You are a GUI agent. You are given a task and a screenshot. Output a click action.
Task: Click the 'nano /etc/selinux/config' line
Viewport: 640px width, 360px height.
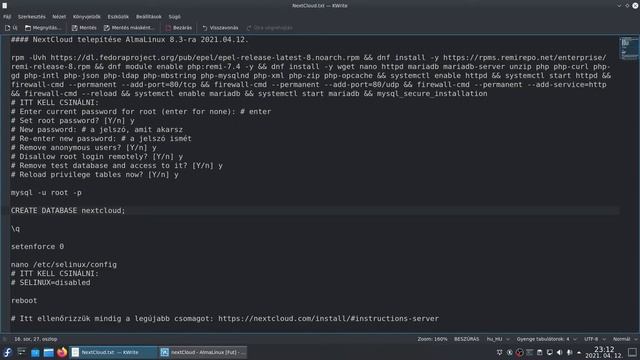click(x=64, y=264)
